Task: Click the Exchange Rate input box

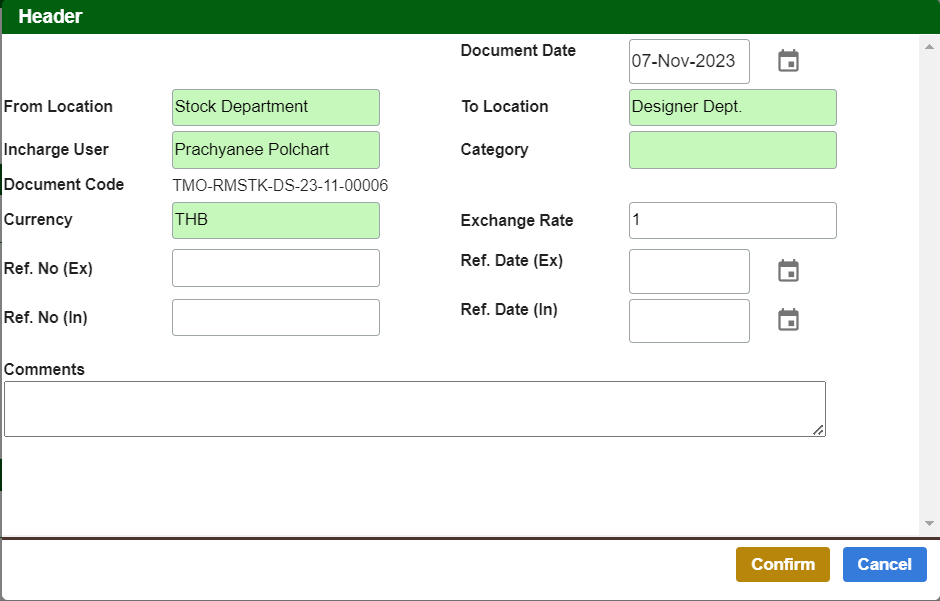Action: (x=732, y=221)
